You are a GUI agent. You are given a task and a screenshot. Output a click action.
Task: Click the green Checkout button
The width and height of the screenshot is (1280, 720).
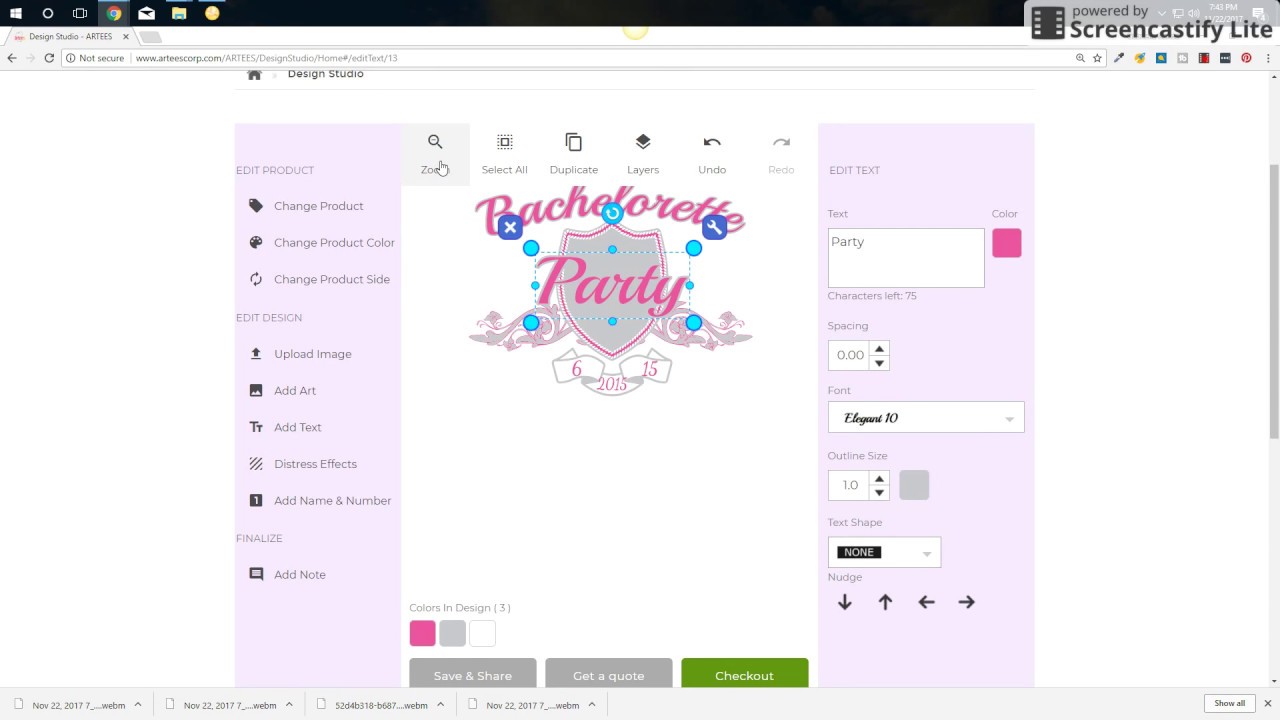(x=744, y=675)
